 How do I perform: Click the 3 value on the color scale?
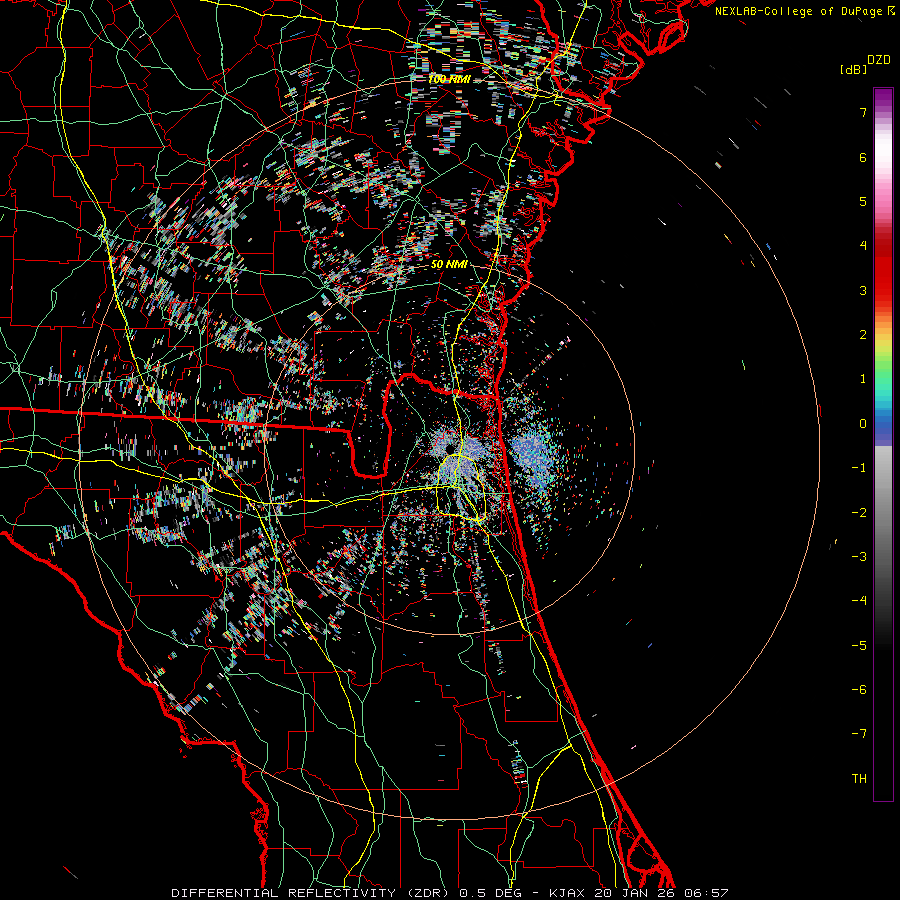pyautogui.click(x=863, y=290)
